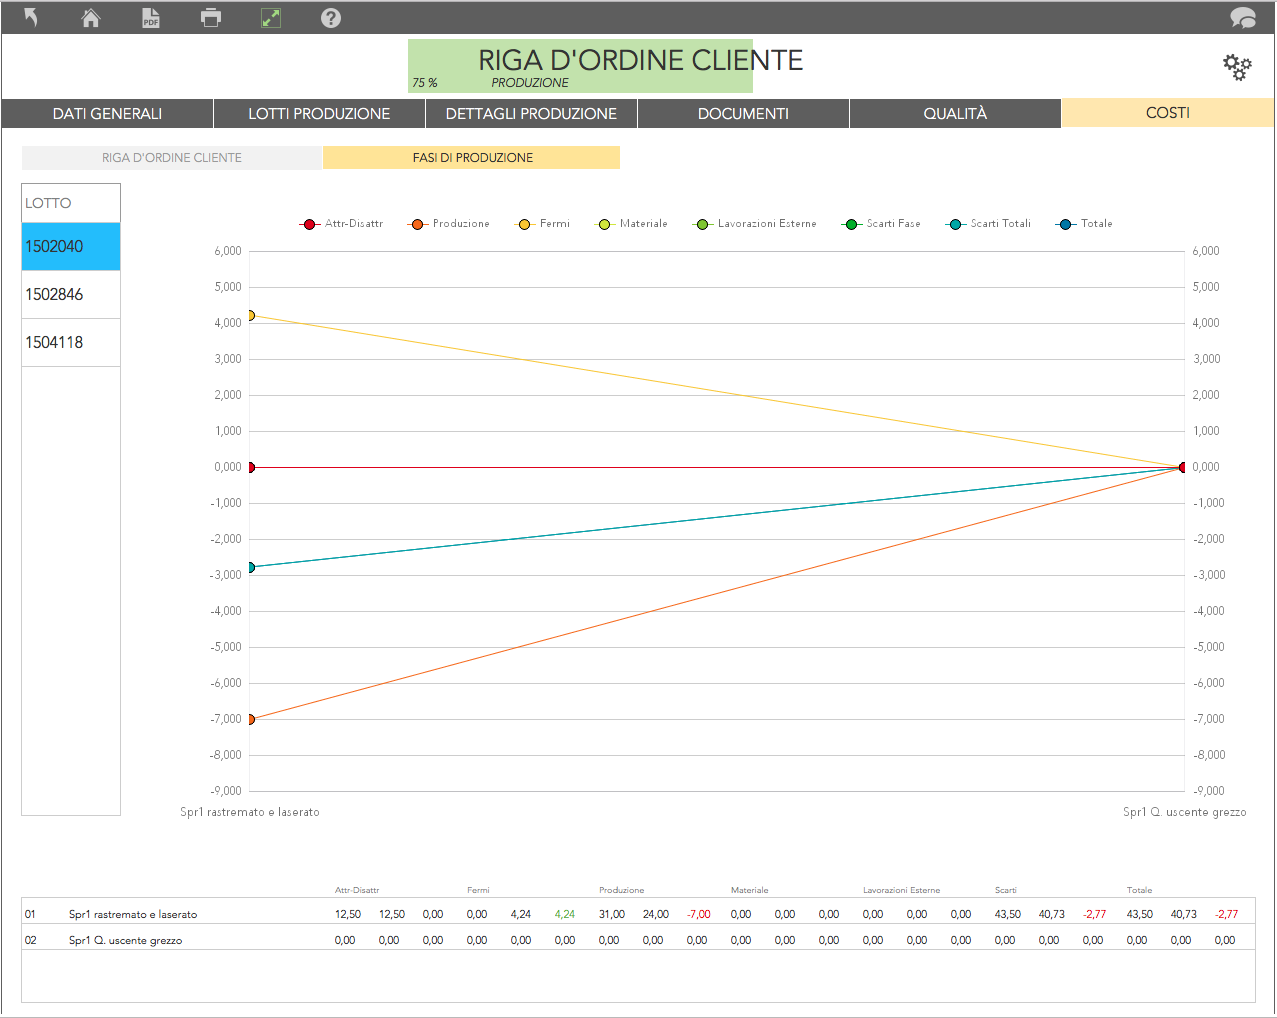Switch to RIGA D'ORDINE CLIENTE subtab

(x=172, y=158)
